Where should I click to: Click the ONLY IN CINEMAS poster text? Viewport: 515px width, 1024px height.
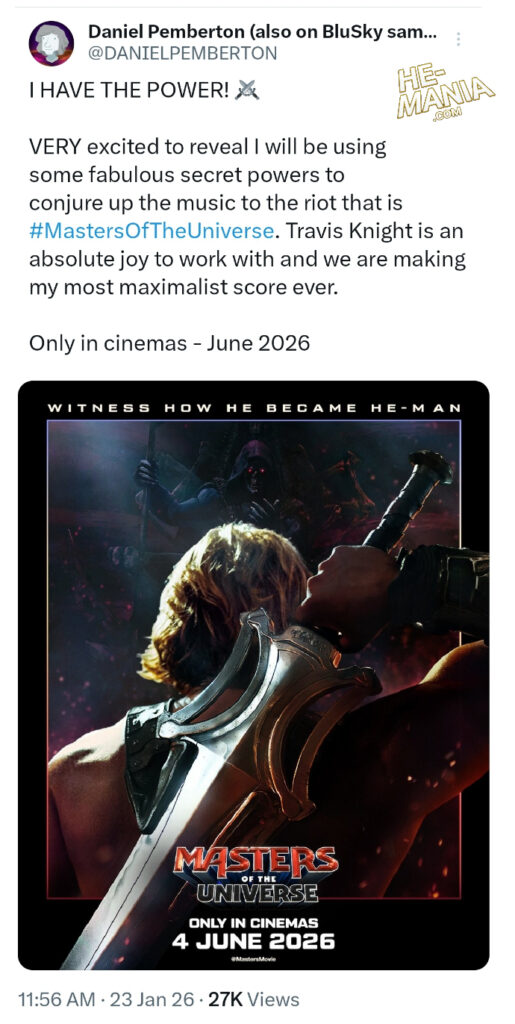pos(253,923)
